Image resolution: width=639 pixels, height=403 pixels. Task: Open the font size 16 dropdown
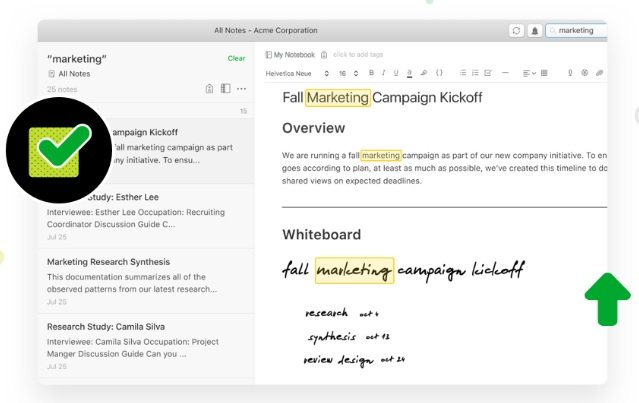click(348, 73)
